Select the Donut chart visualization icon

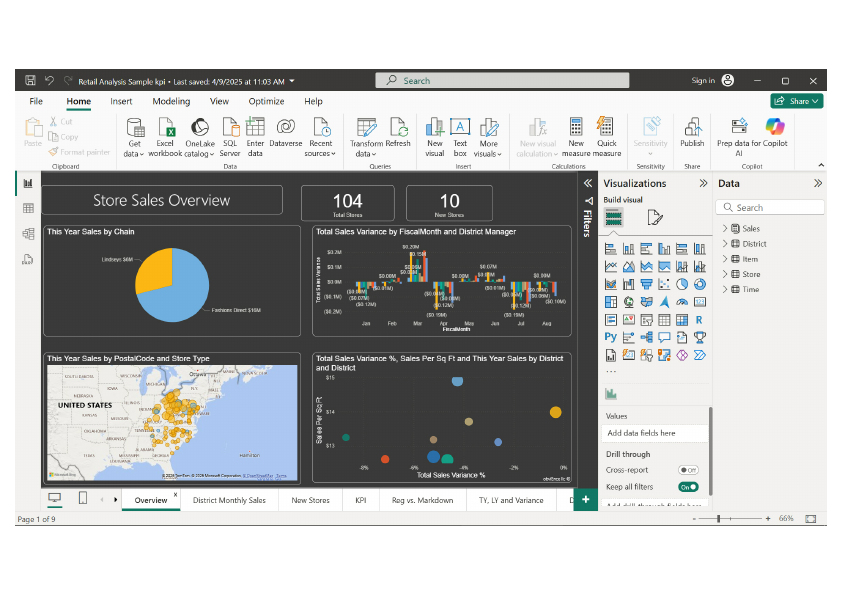[x=700, y=284]
